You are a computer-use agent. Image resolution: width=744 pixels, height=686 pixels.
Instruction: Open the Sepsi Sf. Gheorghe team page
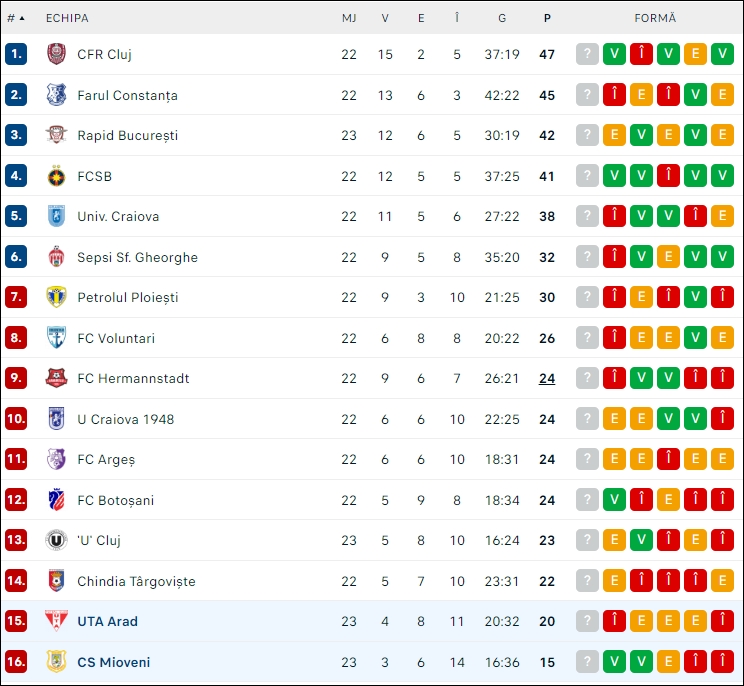click(138, 257)
